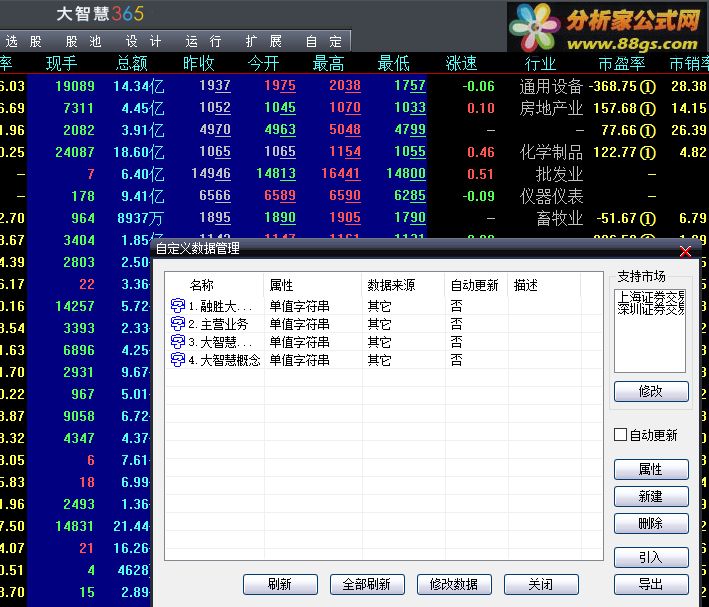Screen dimensions: 709x607
Task: Click the ① icon next to 157.68
Action: pos(648,109)
